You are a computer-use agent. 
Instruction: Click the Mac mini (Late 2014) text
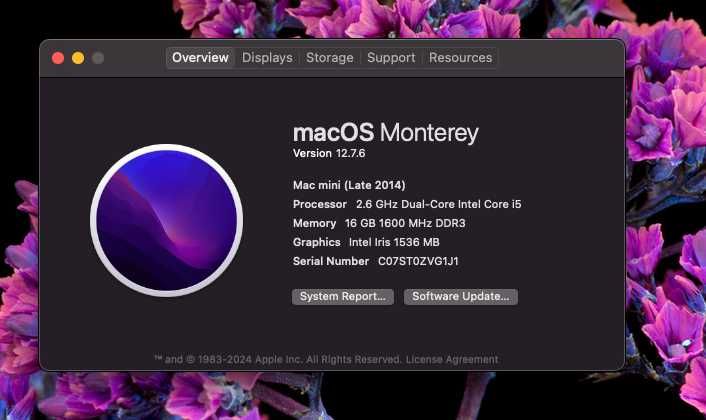tap(349, 185)
